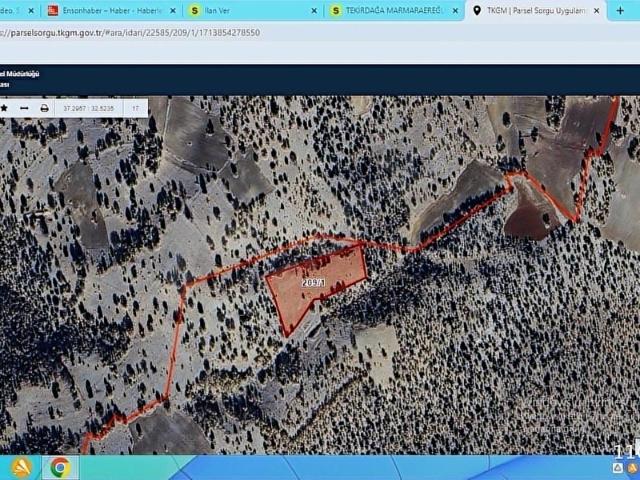
Task: Click the orange app icon on taskbar
Action: point(22,468)
